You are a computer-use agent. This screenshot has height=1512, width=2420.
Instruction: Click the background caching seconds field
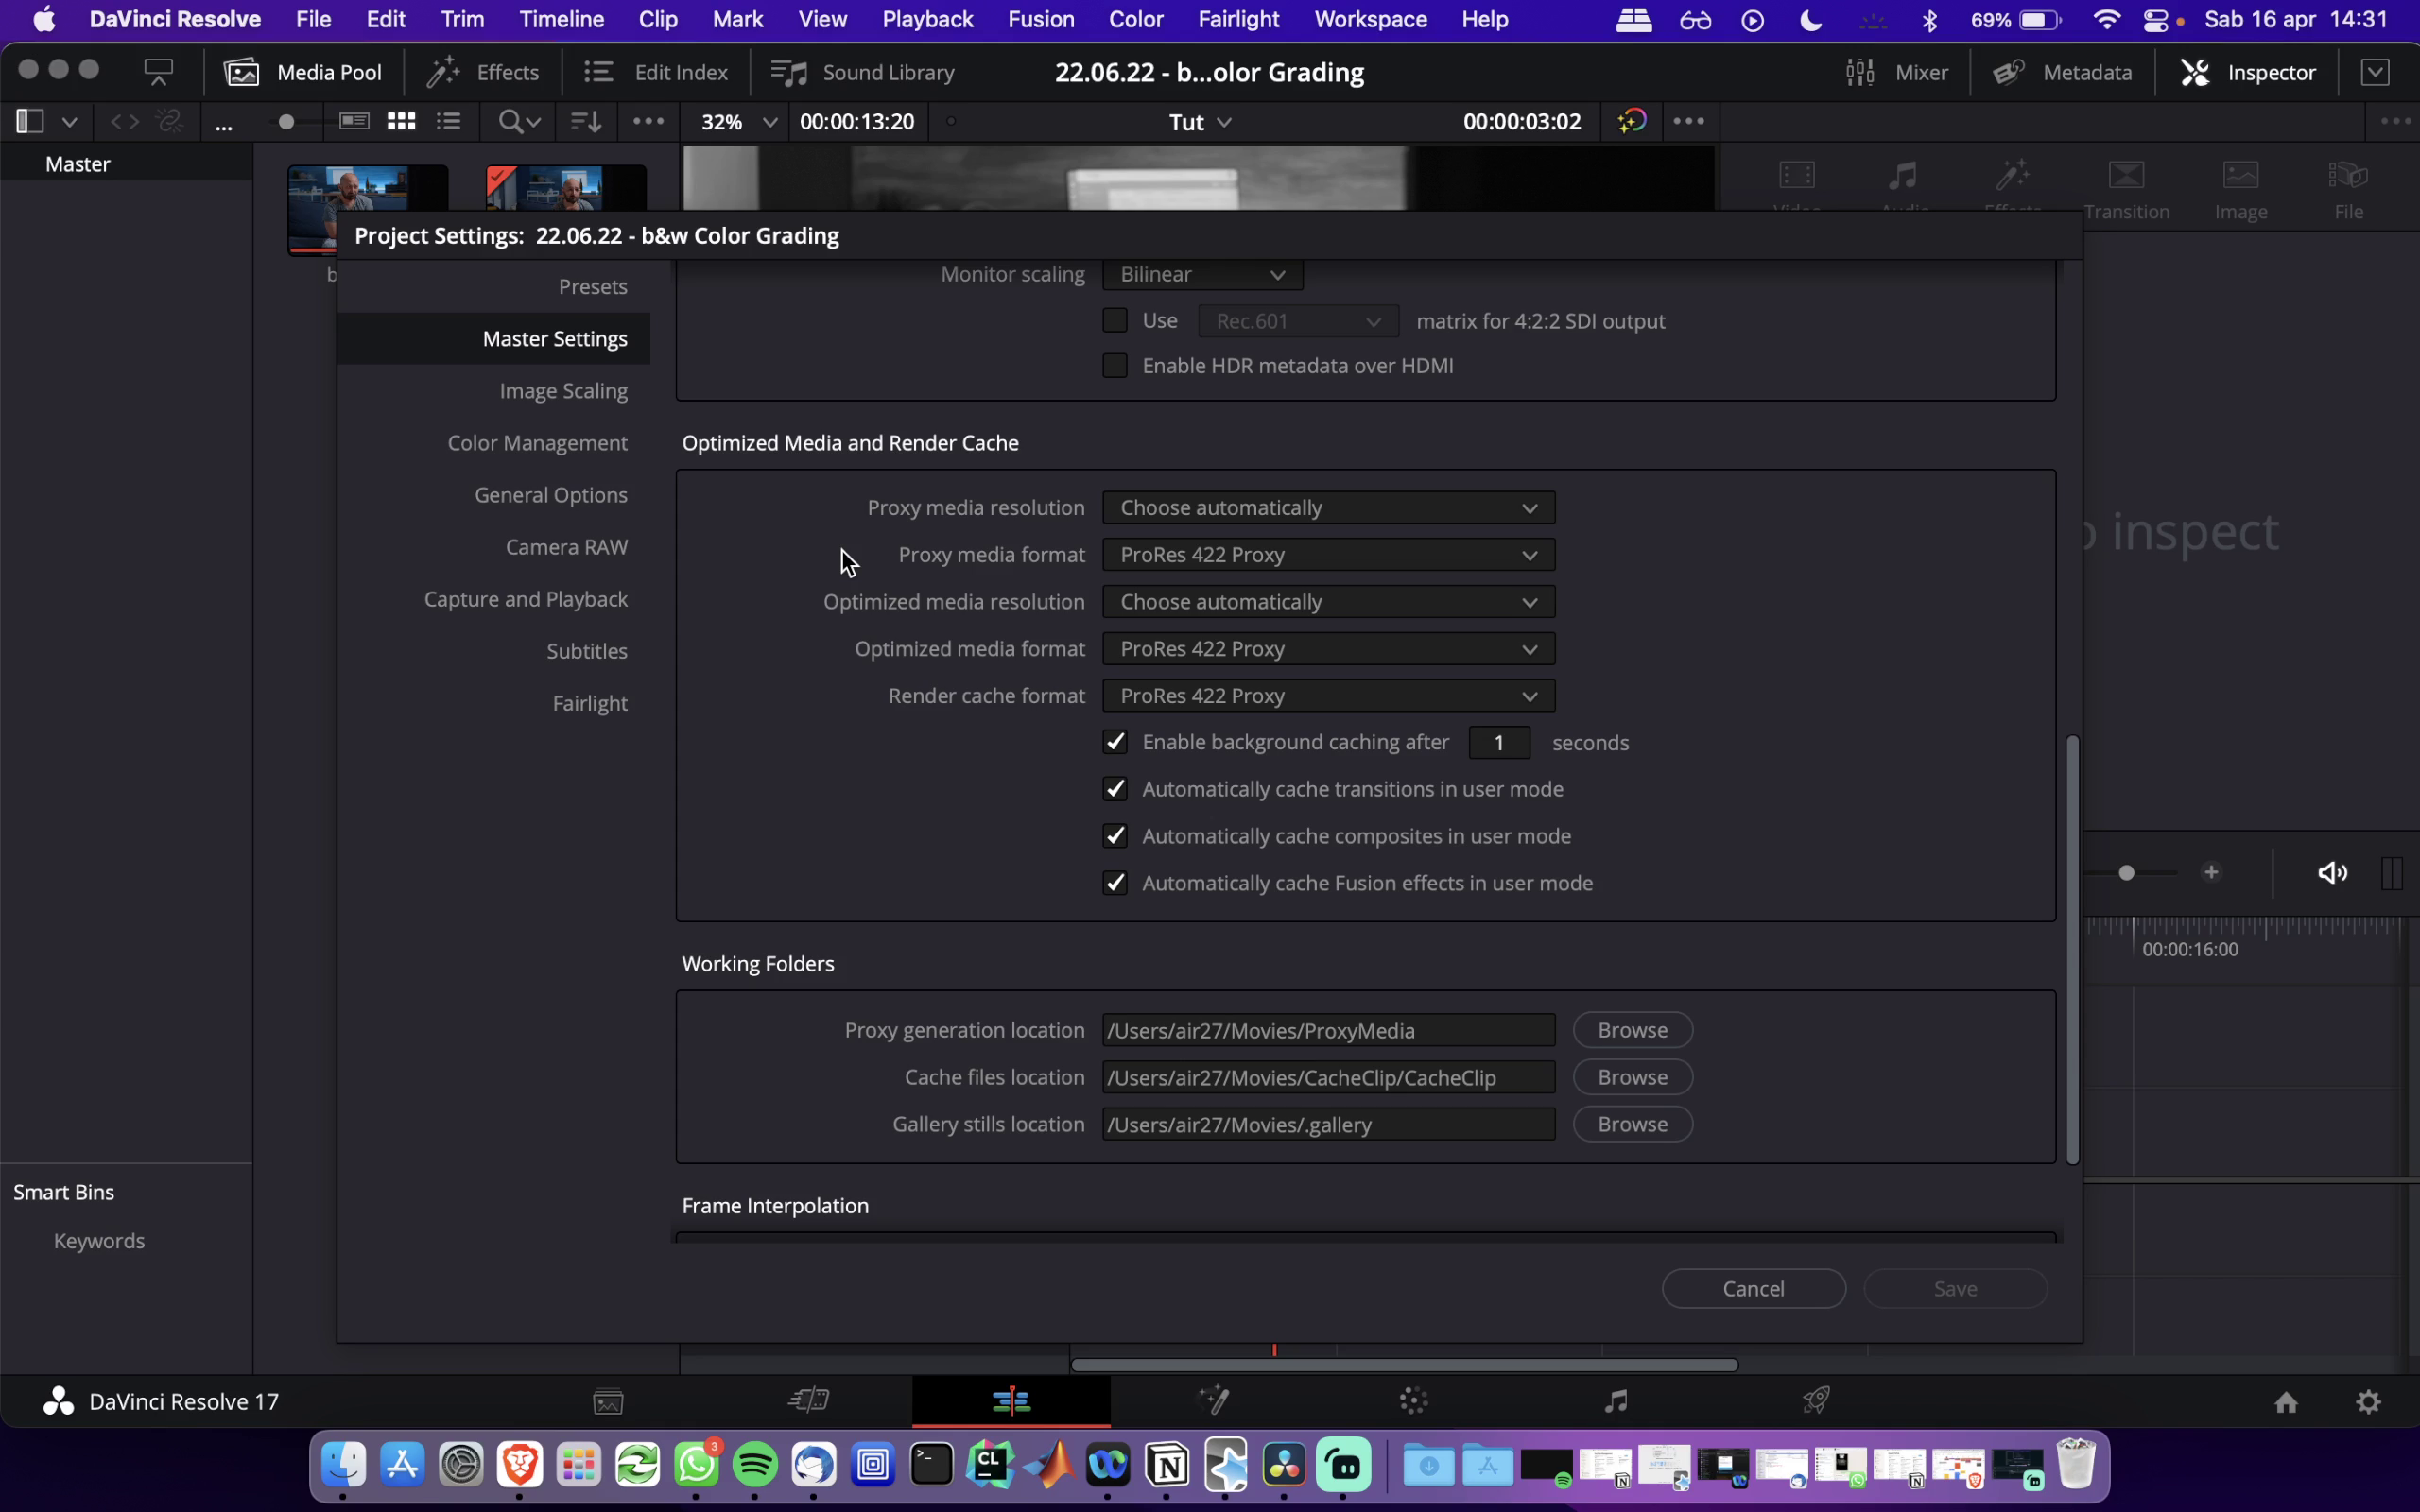1498,742
